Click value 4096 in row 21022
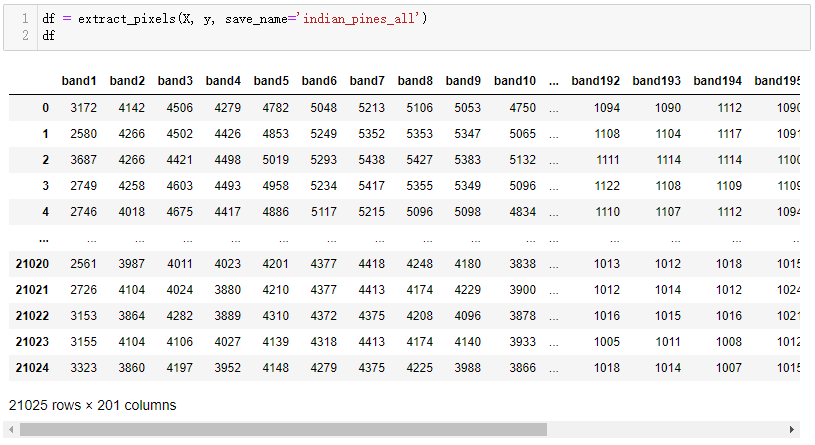The height and width of the screenshot is (445, 815). coord(468,316)
